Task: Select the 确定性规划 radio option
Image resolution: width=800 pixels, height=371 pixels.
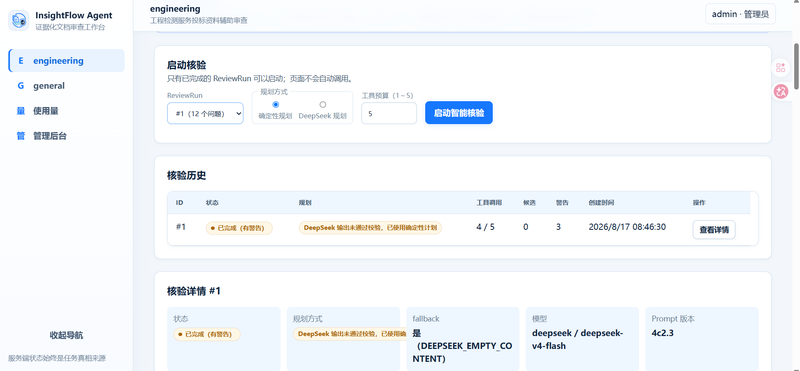Action: tap(276, 105)
